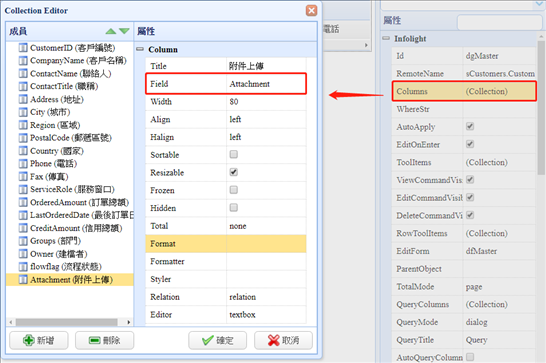Click the PostalCode column icon

pyautogui.click(x=23, y=138)
